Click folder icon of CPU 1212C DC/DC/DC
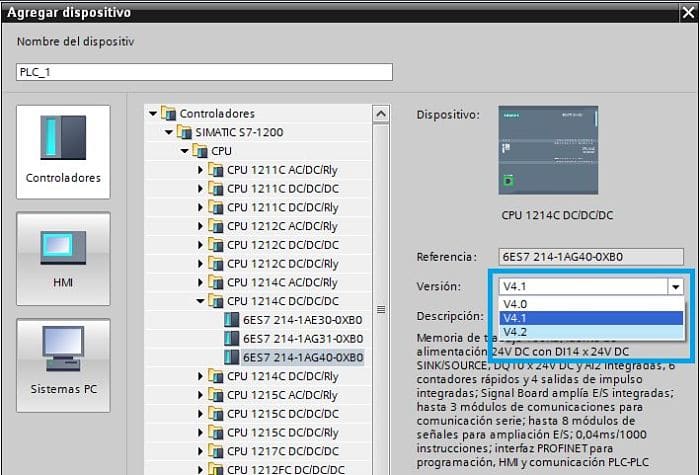The width and height of the screenshot is (700, 475). click(216, 245)
